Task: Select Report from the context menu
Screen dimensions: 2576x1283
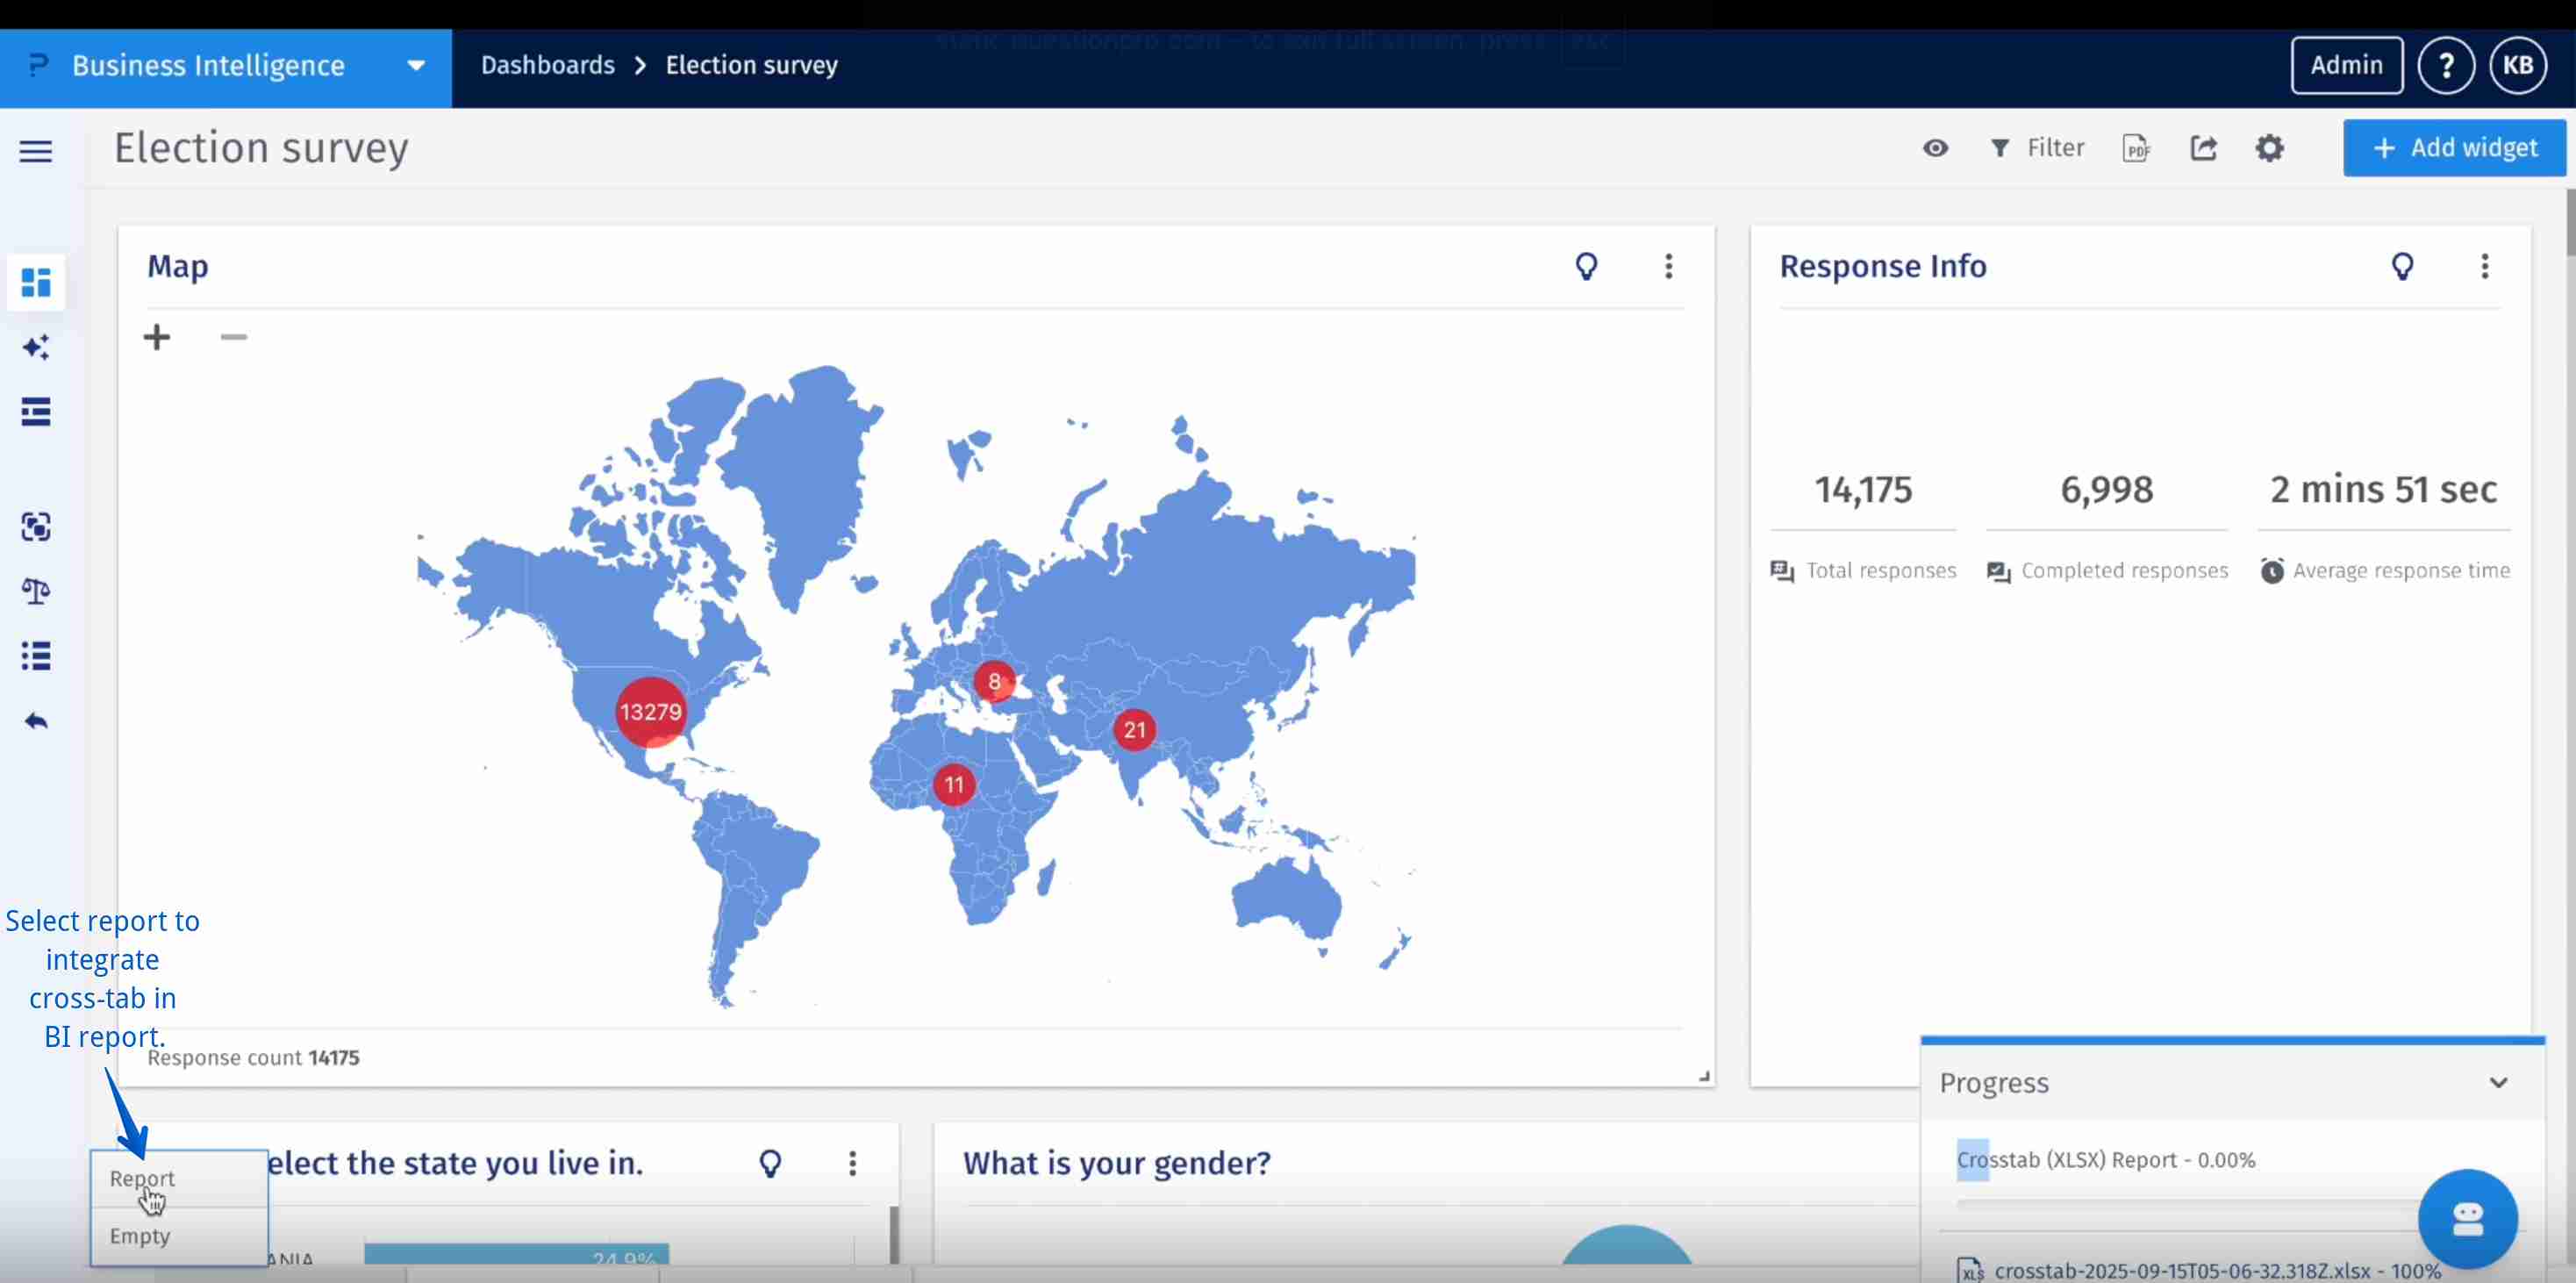Action: 141,1178
